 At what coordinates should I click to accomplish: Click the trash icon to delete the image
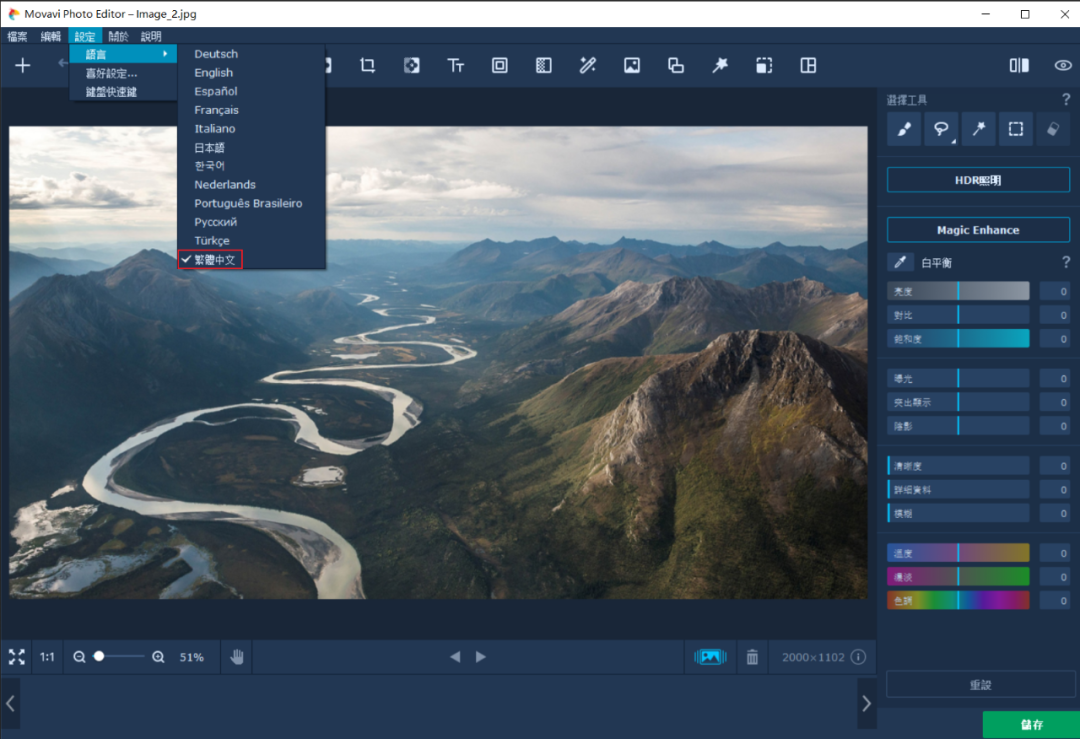pos(752,657)
